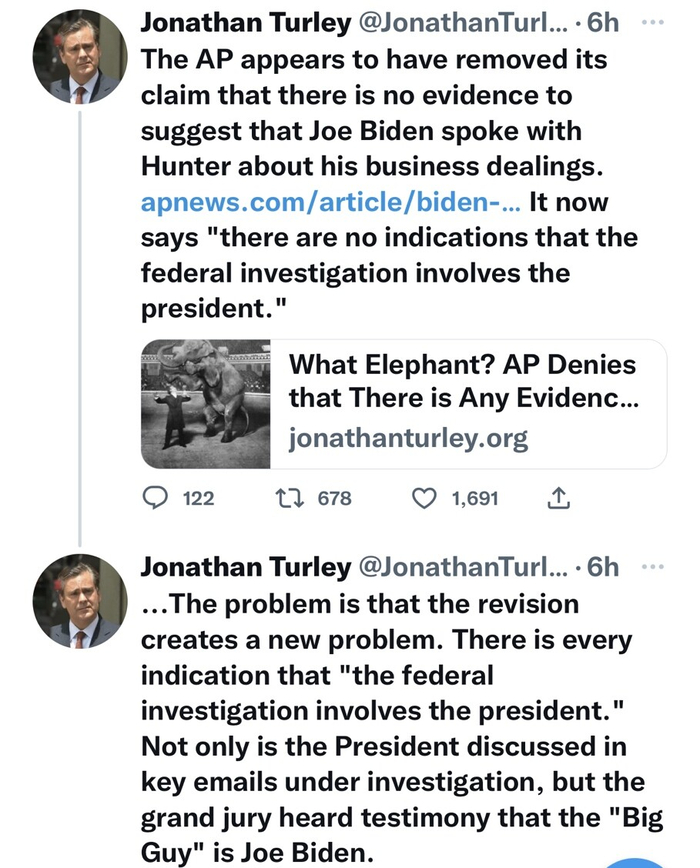Image resolution: width=700 pixels, height=868 pixels.
Task: Open the three-dot menu on the second tweet
Action: coord(651,567)
